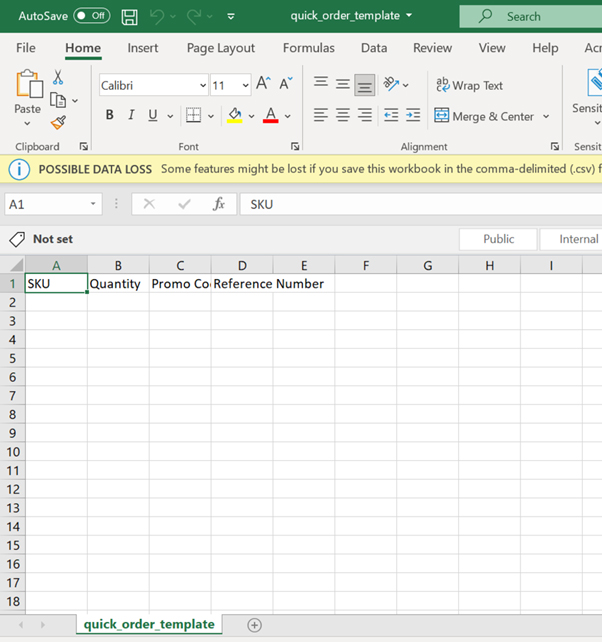Select Align Right
This screenshot has width=602, height=642.
364,115
